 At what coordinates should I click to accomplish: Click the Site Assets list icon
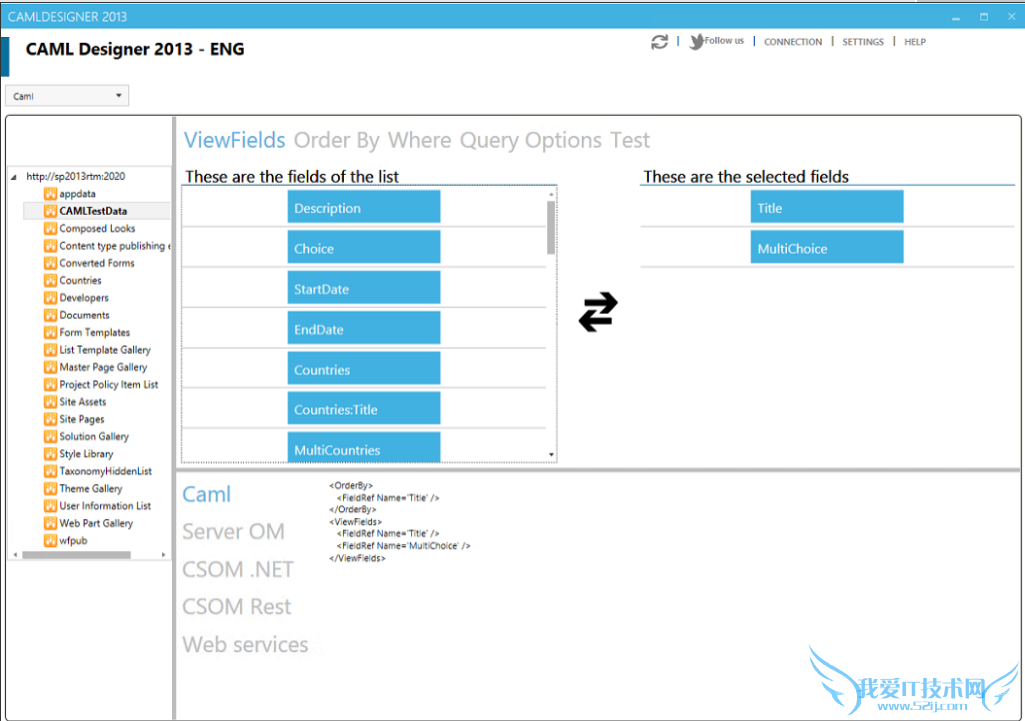coord(50,401)
